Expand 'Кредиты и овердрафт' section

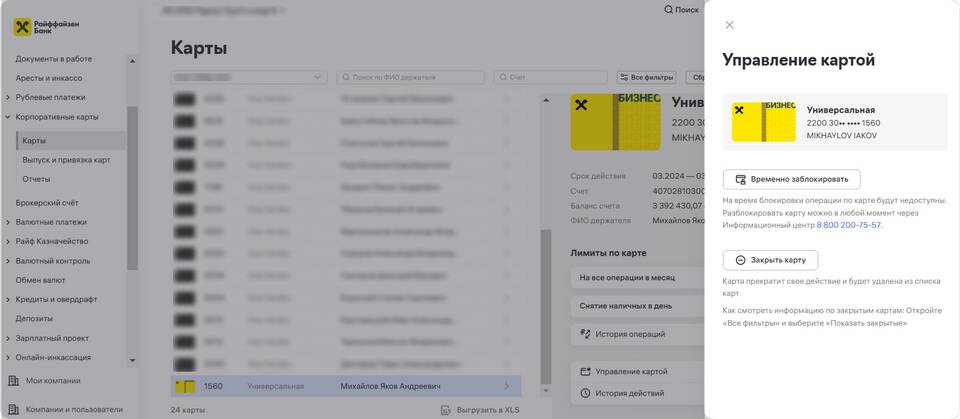click(8, 299)
